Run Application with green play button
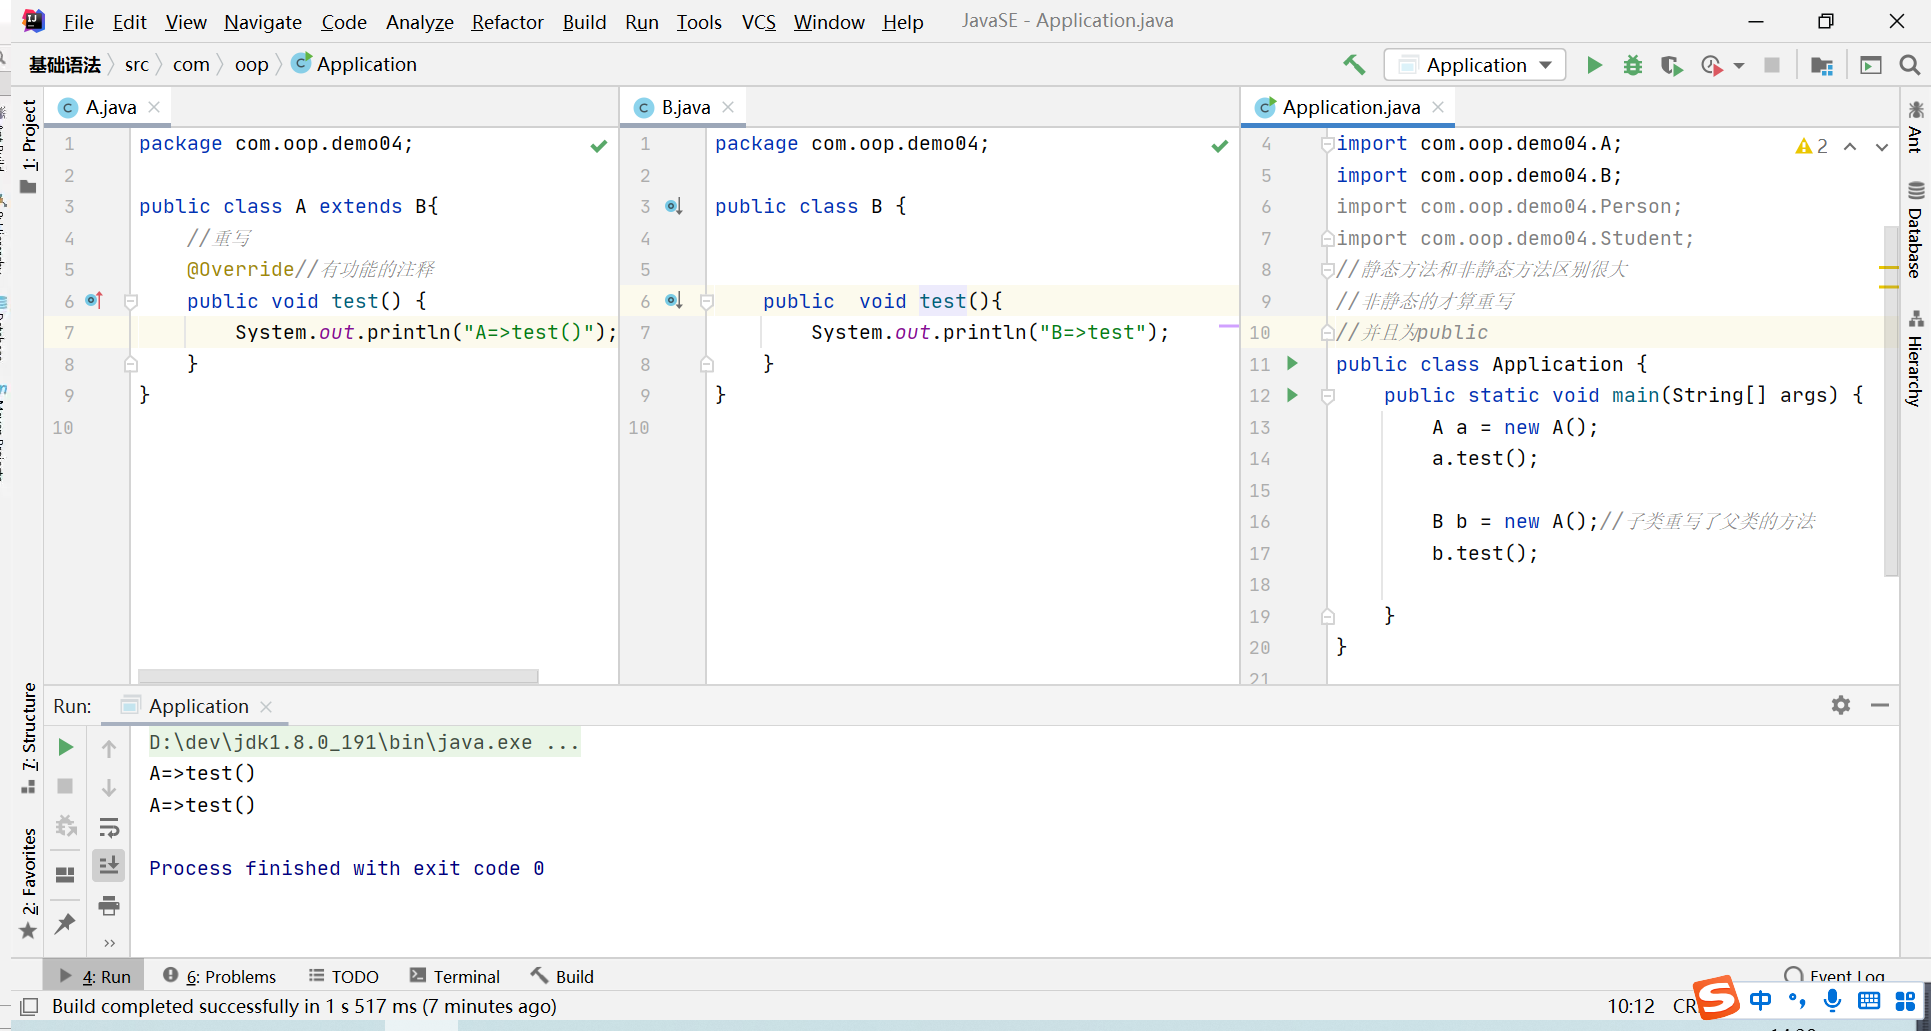This screenshot has height=1031, width=1931. click(x=1594, y=65)
